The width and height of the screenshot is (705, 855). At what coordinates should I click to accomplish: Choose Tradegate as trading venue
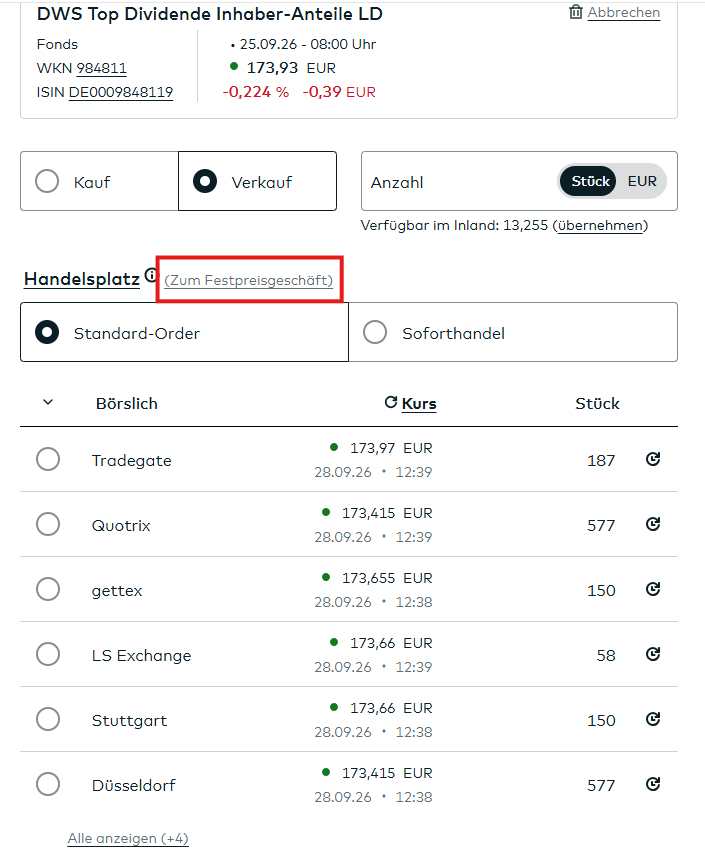(48, 459)
